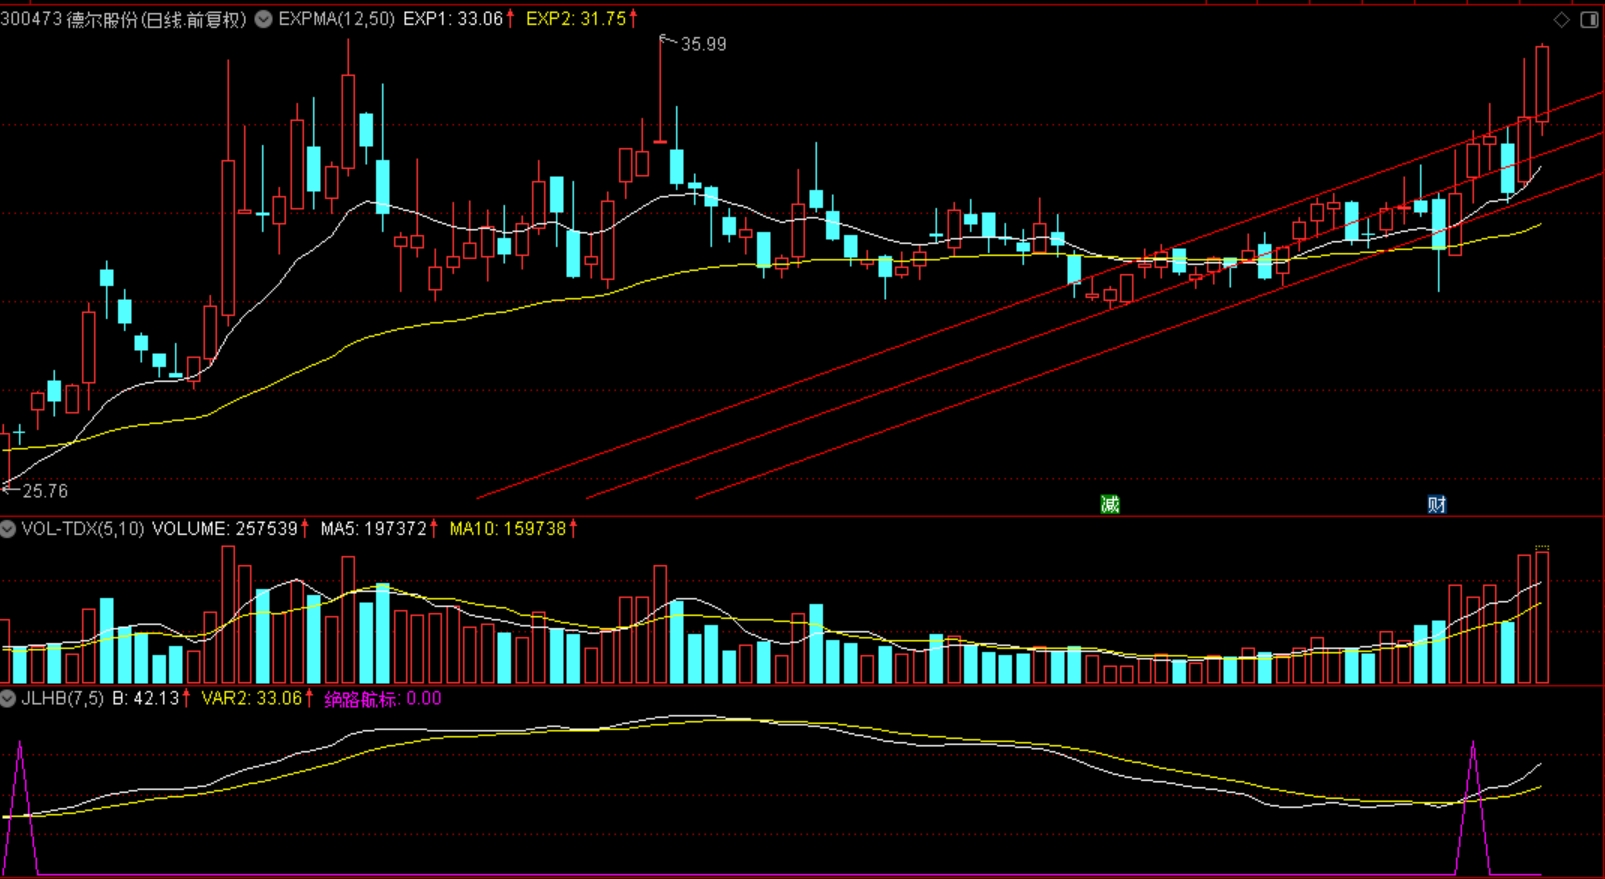Click the 25.76 low price label
The image size is (1605, 879).
tap(45, 491)
